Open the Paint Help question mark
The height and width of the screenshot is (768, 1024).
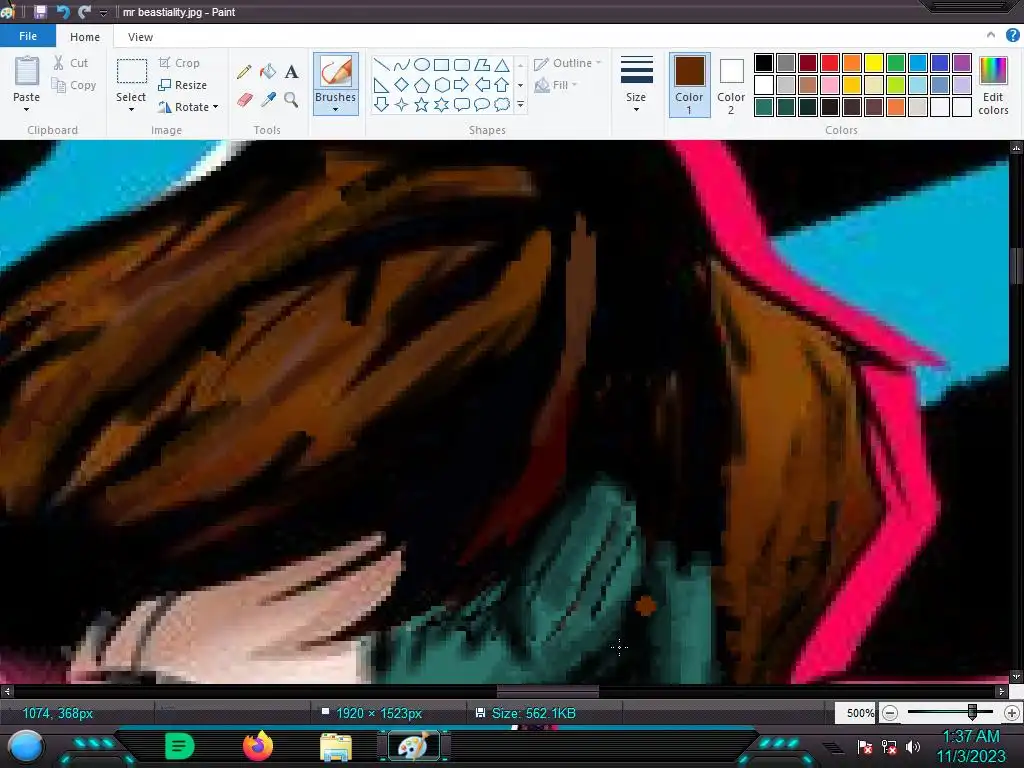(1012, 36)
